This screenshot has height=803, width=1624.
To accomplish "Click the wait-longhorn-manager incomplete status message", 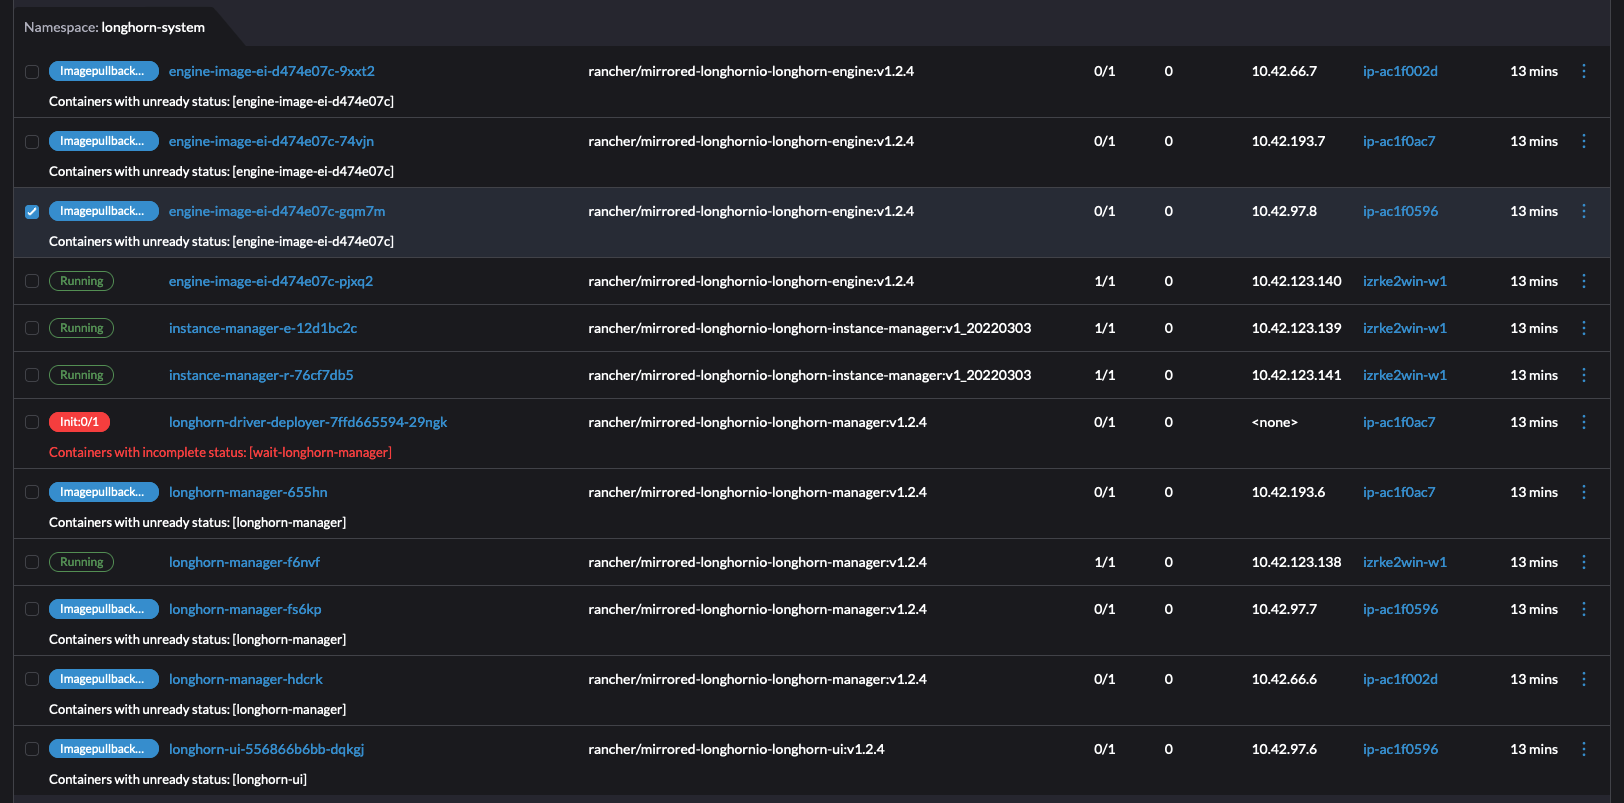I will [x=220, y=452].
